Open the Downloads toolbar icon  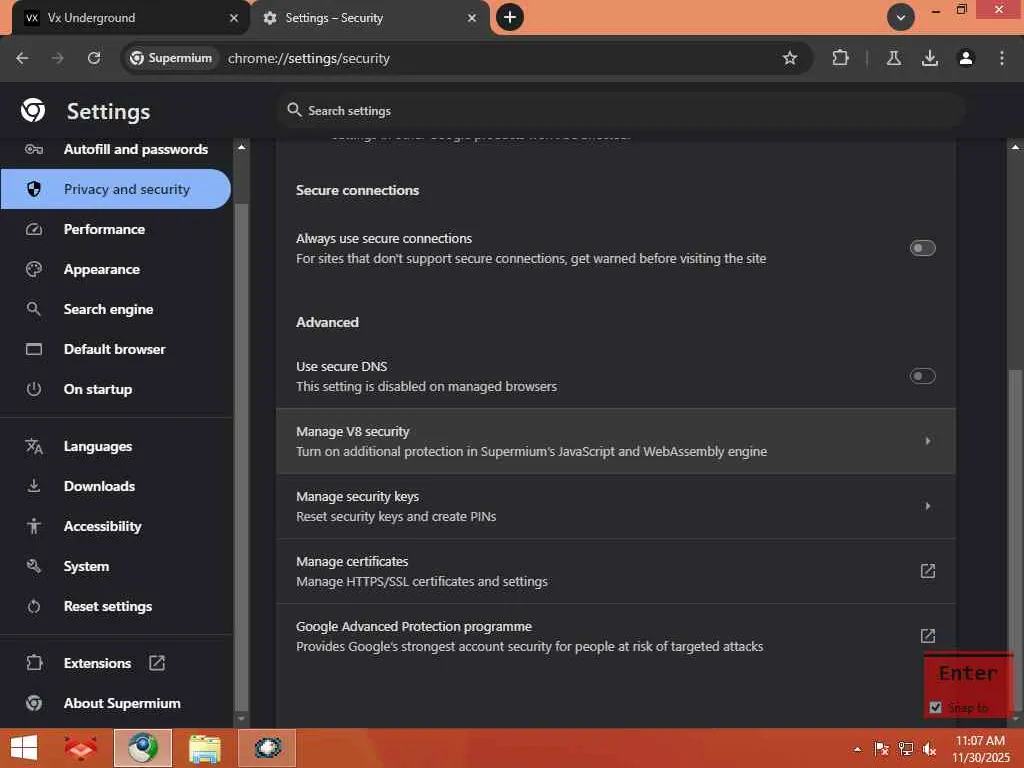[x=929, y=58]
